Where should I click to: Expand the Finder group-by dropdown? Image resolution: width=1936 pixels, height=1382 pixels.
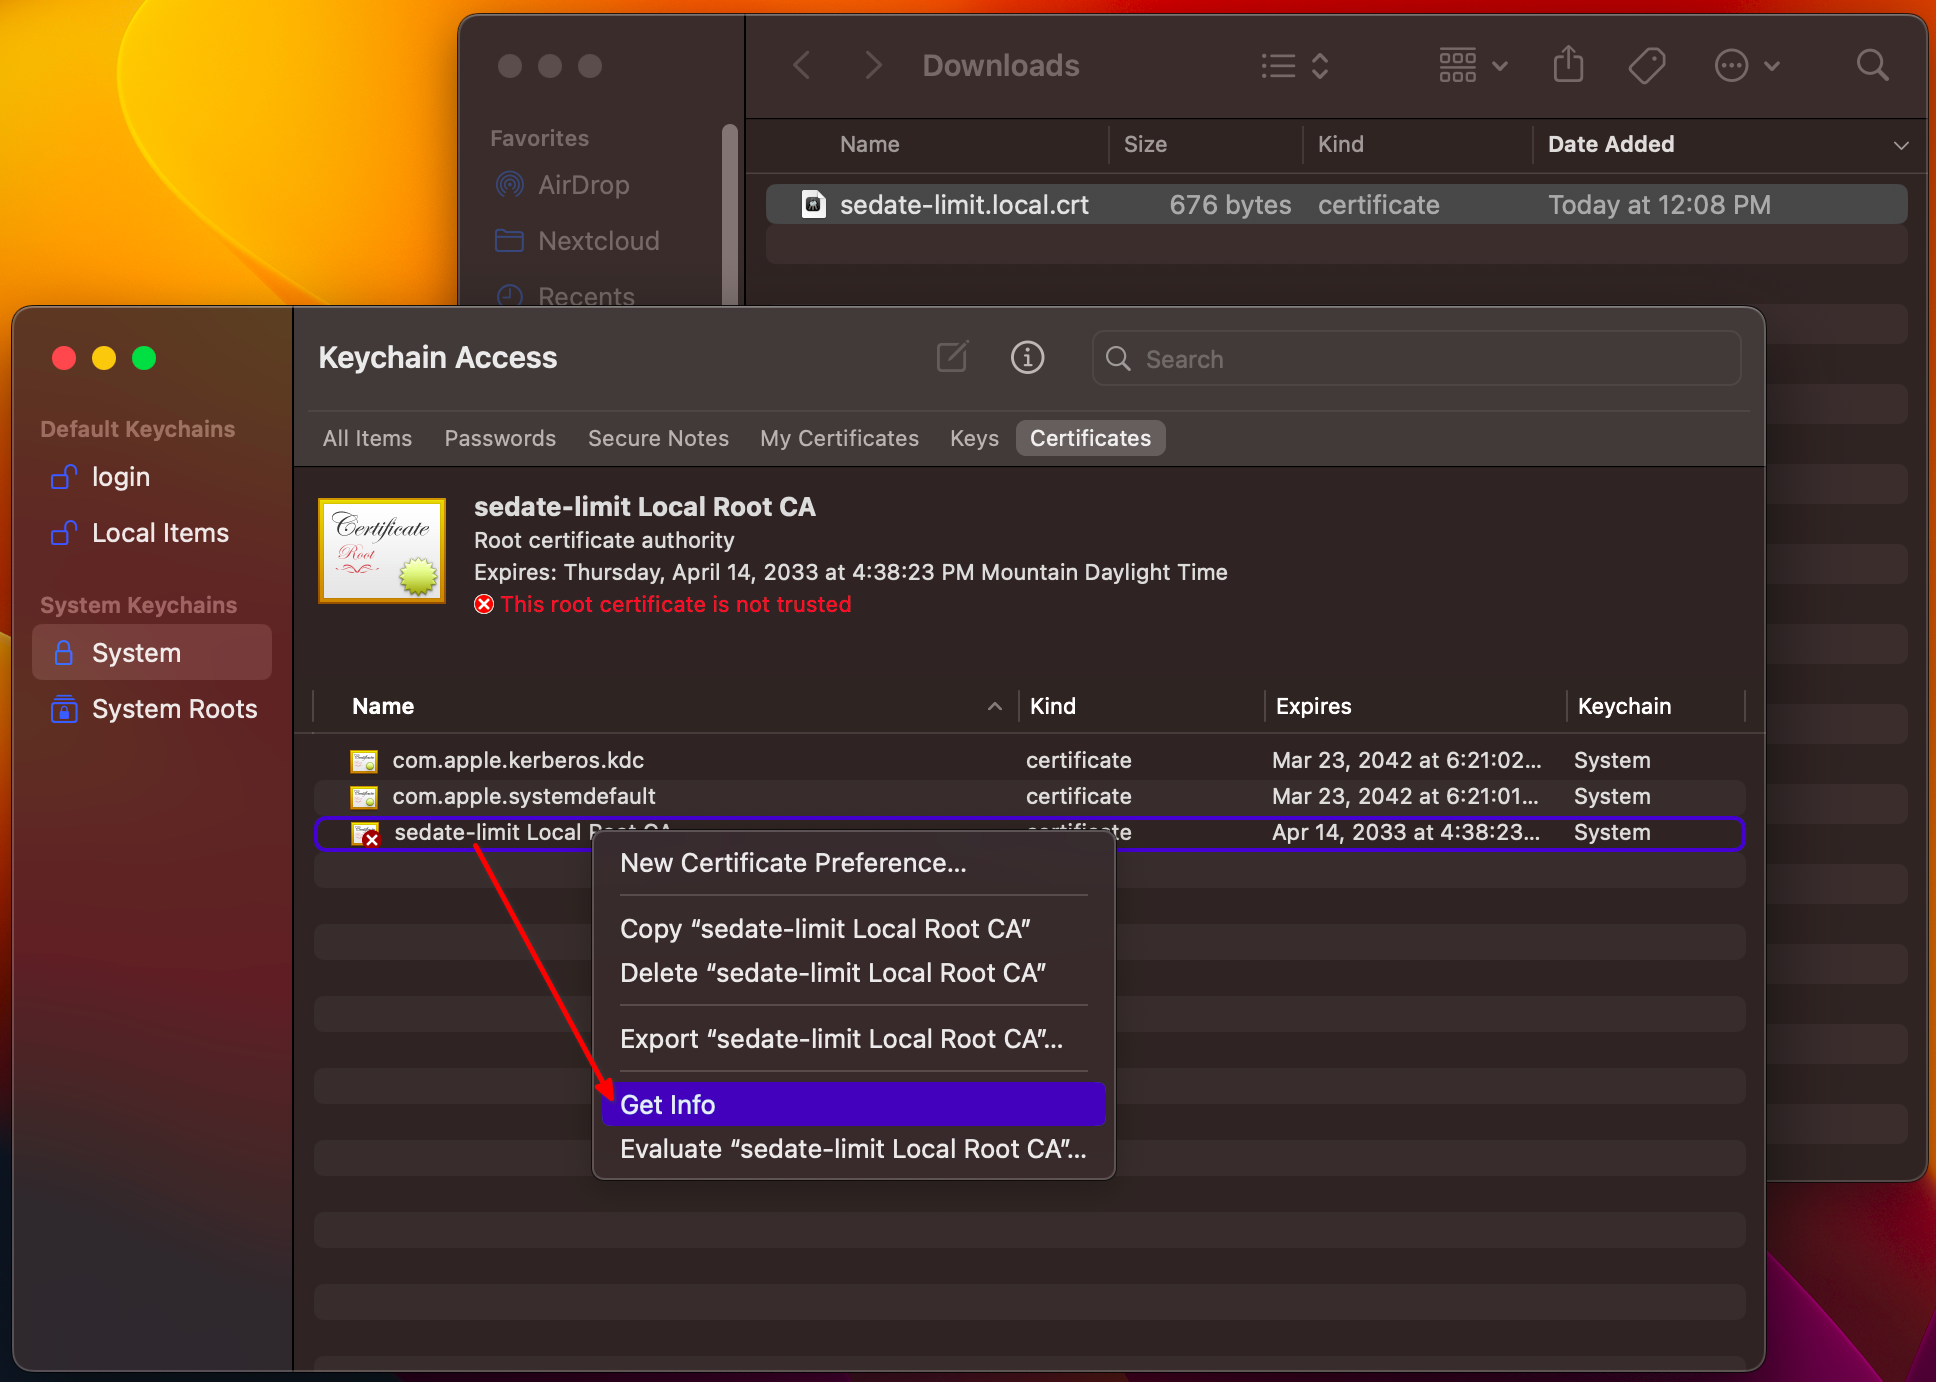(x=1472, y=66)
